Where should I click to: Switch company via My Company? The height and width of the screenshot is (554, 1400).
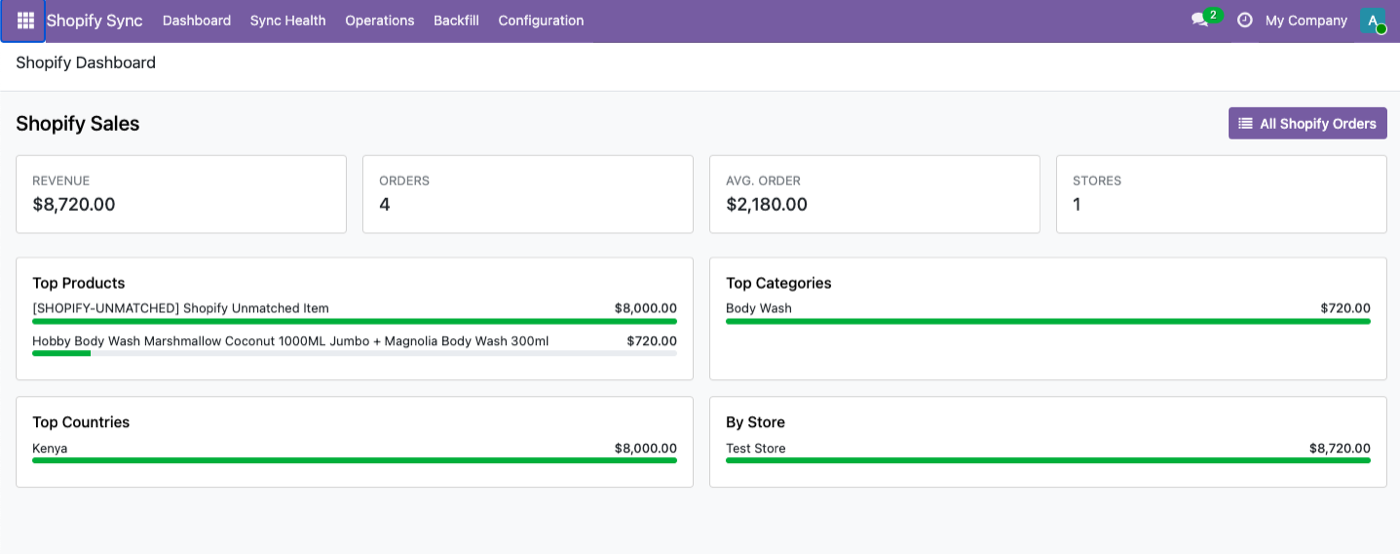1306,20
